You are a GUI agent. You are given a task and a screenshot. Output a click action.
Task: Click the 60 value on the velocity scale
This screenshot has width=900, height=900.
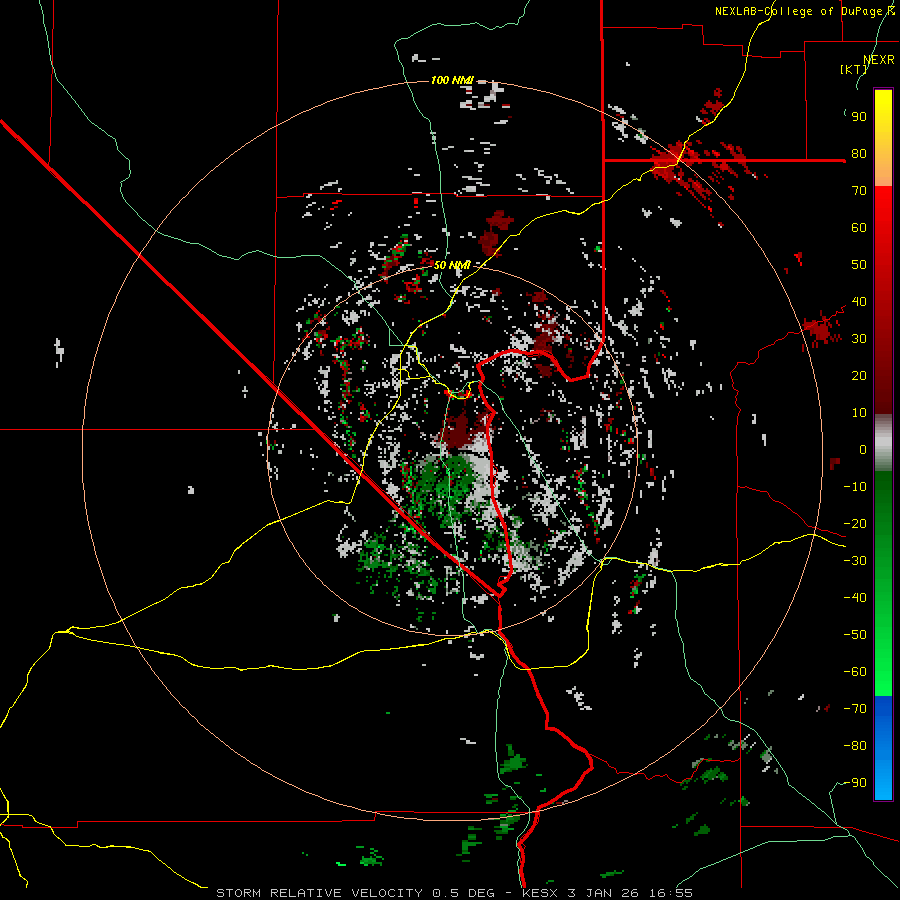pyautogui.click(x=859, y=228)
